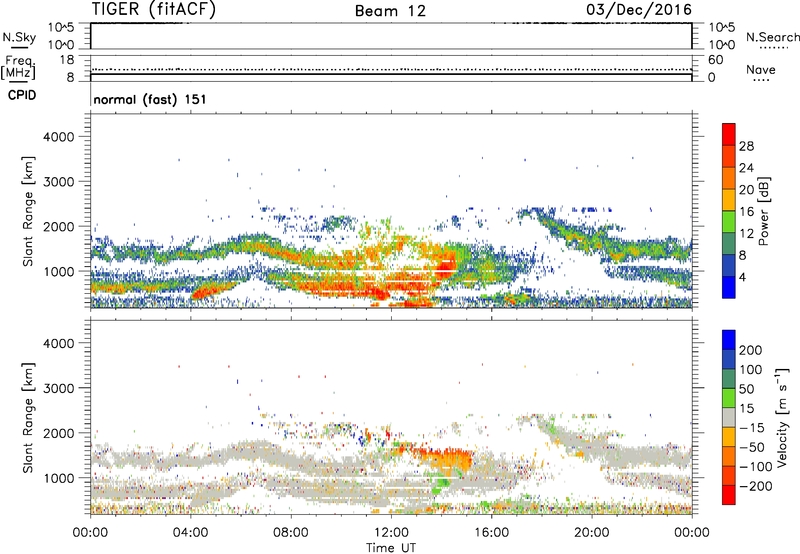This screenshot has width=800, height=554.
Task: Click the 08:00 time tick label
Action: [x=291, y=533]
